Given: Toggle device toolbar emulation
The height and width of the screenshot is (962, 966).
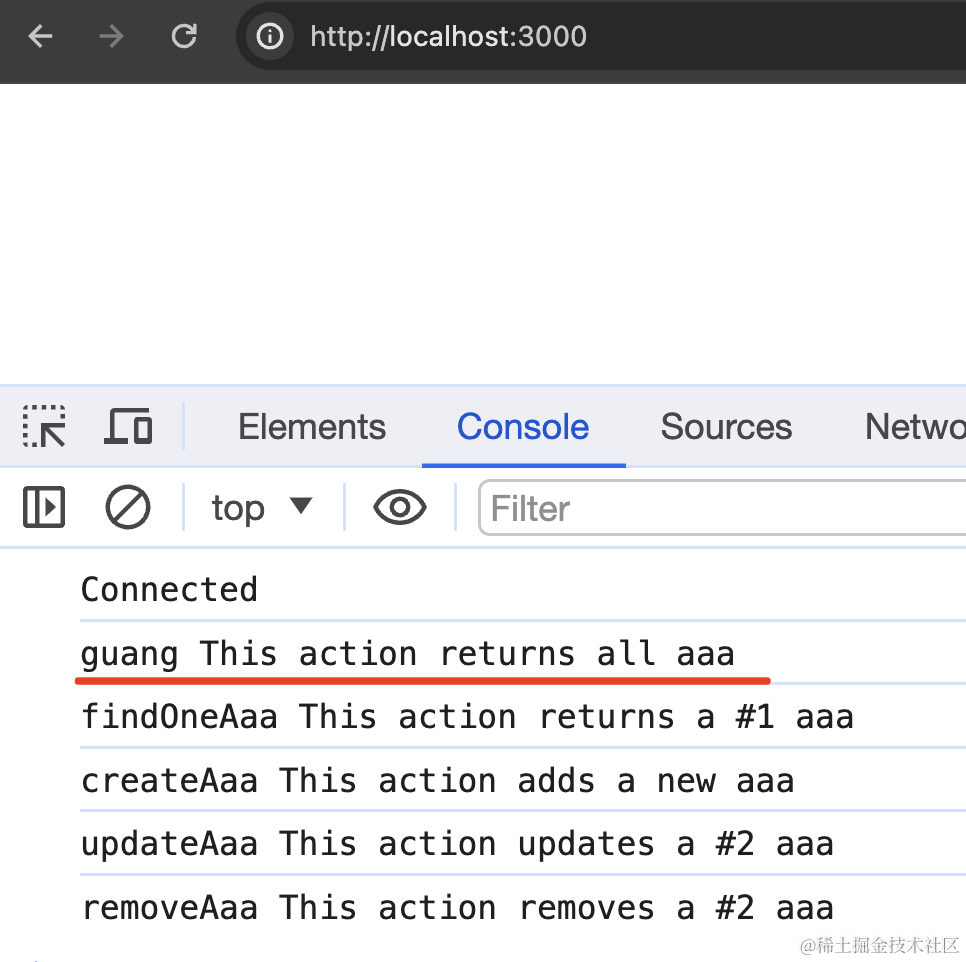Looking at the screenshot, I should (128, 427).
